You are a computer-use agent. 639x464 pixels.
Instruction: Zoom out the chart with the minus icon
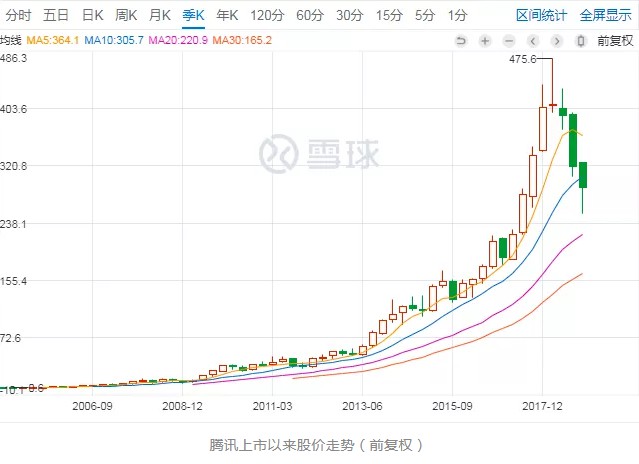point(509,41)
